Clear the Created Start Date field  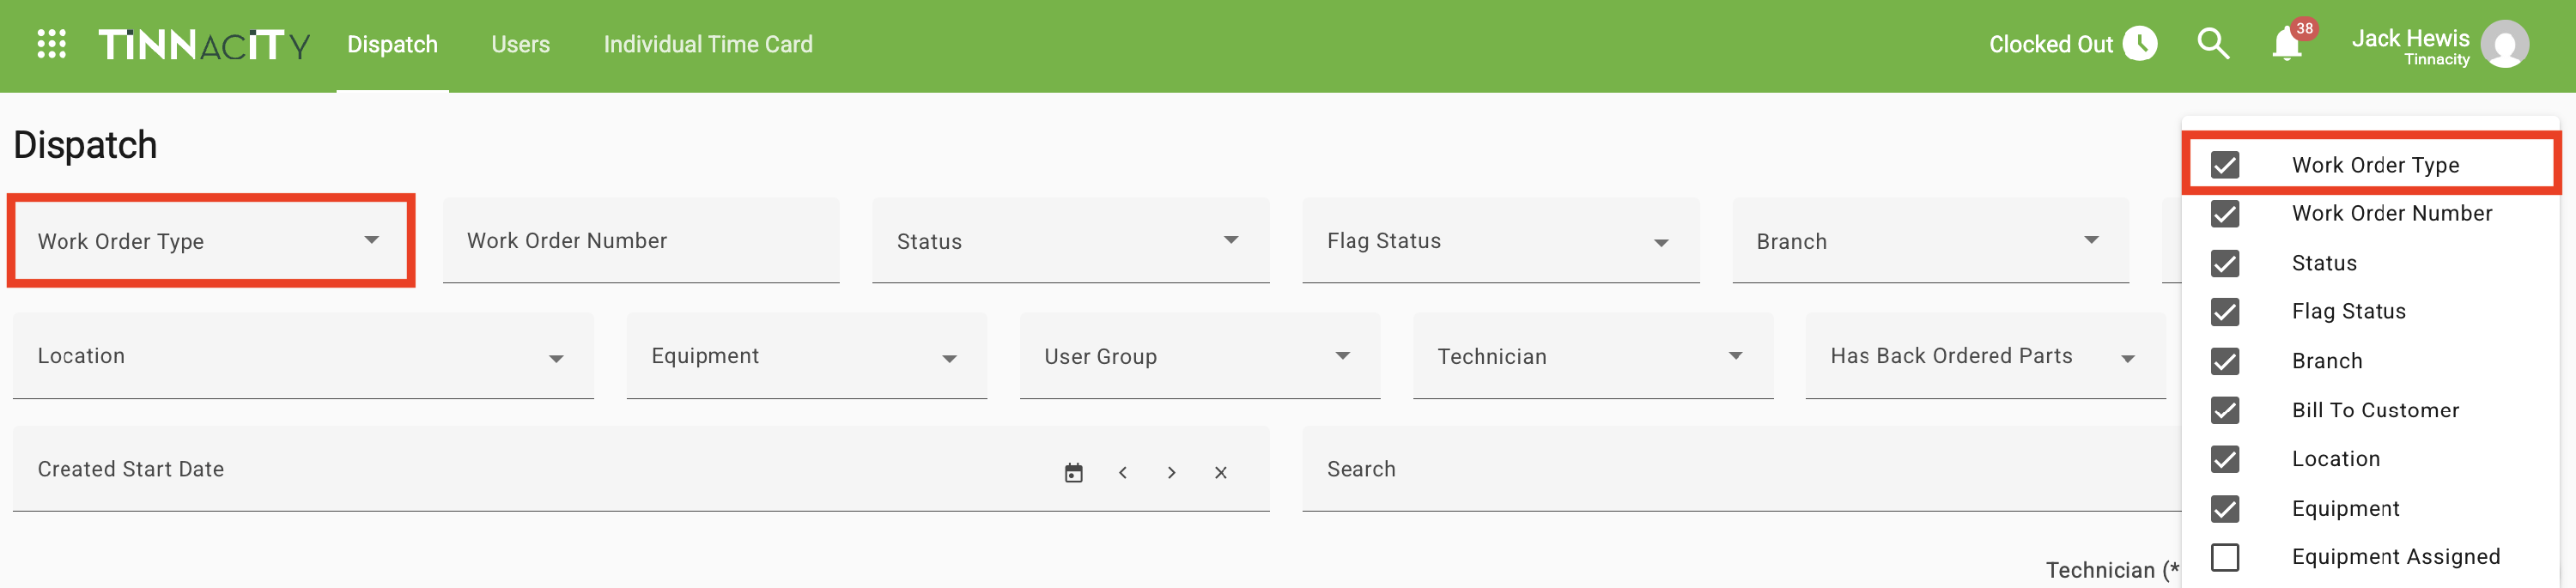coord(1221,472)
